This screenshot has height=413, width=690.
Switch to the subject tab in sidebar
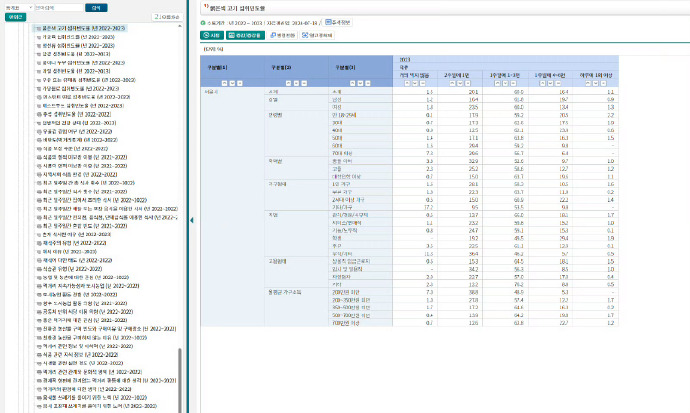[x=14, y=17]
